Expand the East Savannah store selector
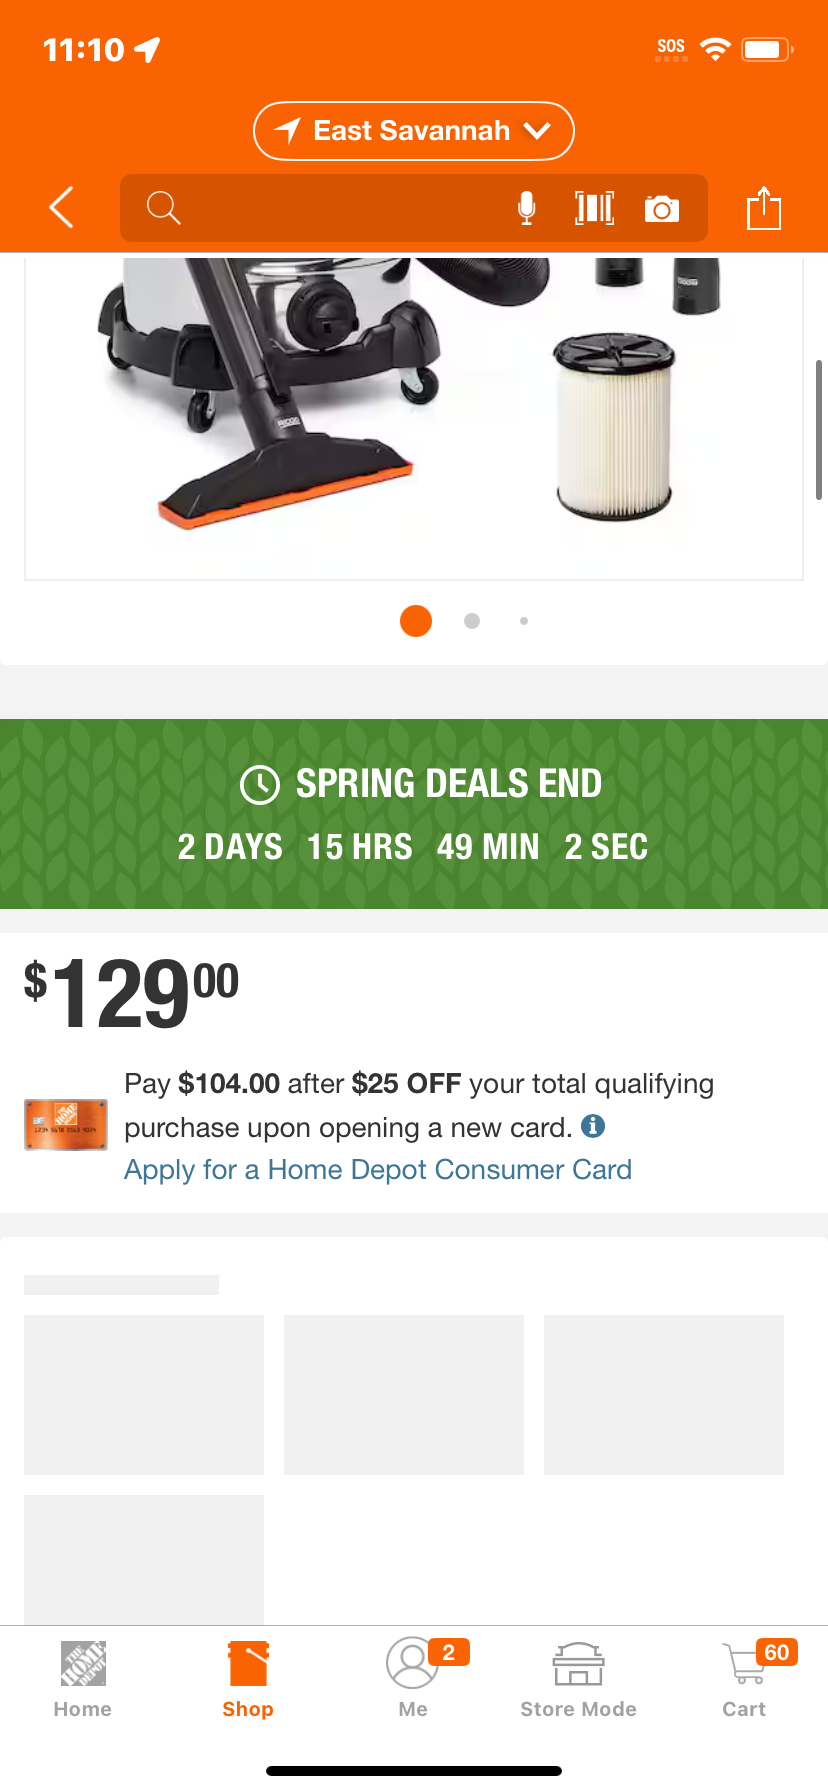Image resolution: width=828 pixels, height=1792 pixels. [414, 131]
